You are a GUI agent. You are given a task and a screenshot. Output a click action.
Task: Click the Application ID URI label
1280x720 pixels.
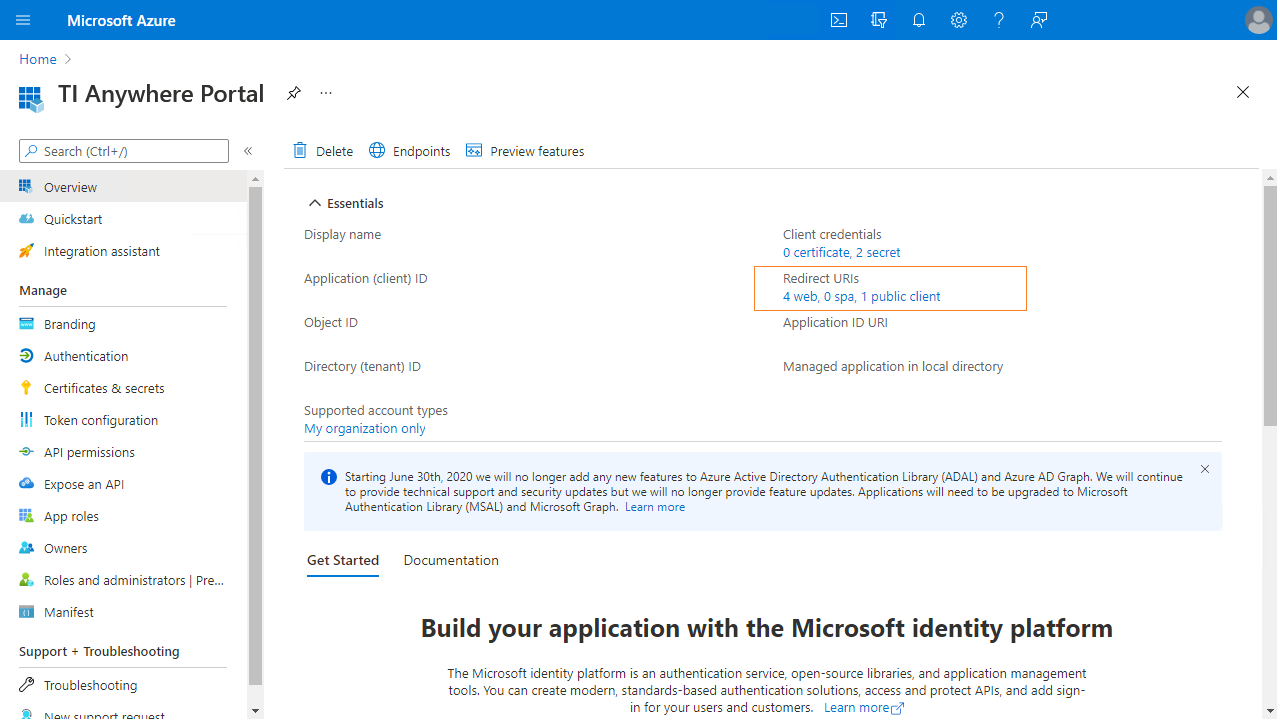coord(835,322)
